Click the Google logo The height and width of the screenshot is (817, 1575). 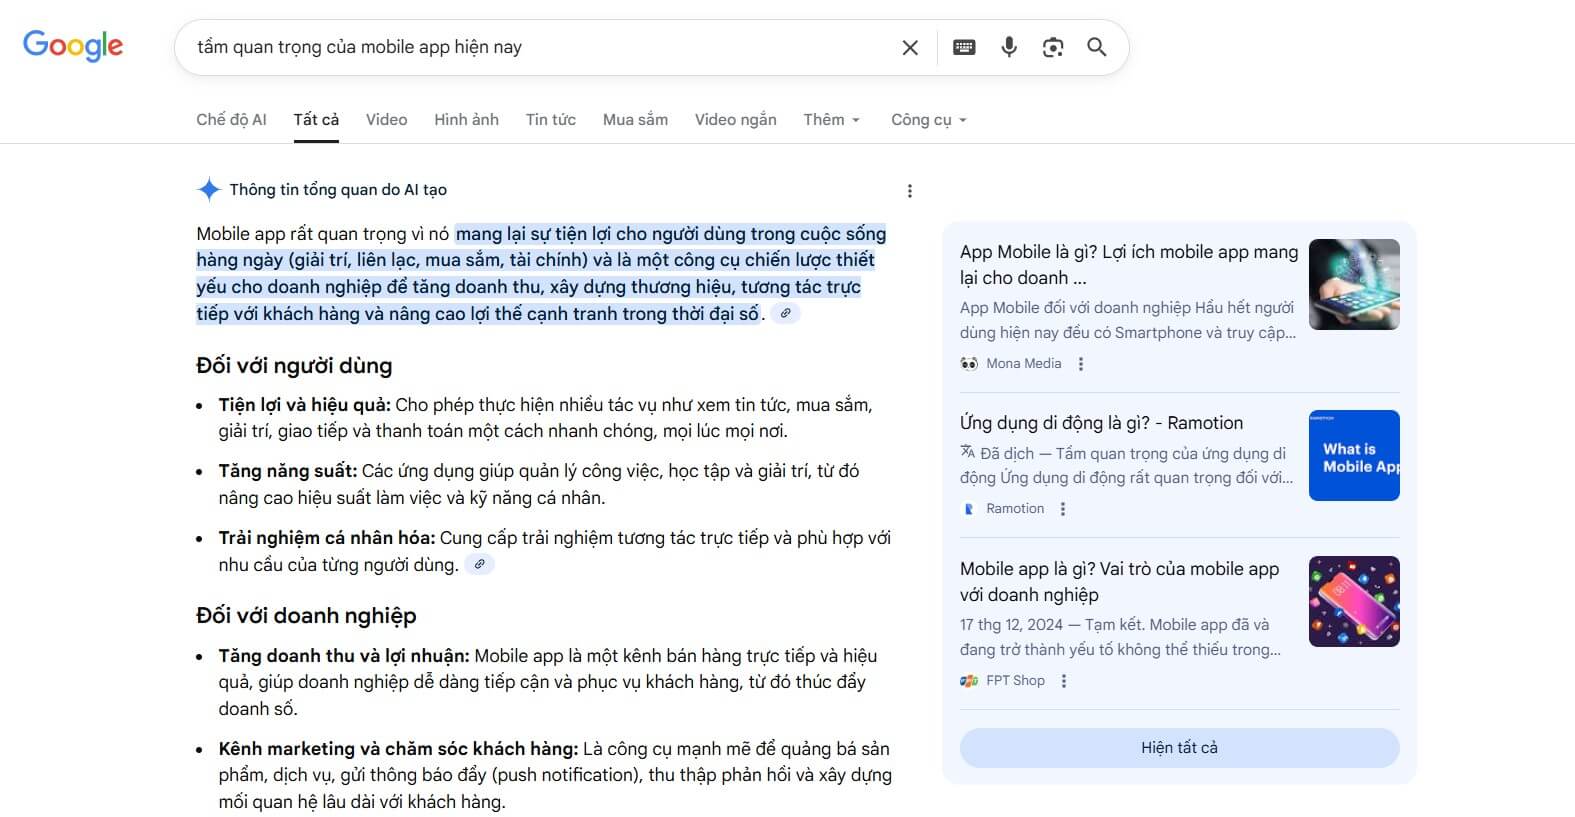click(73, 46)
